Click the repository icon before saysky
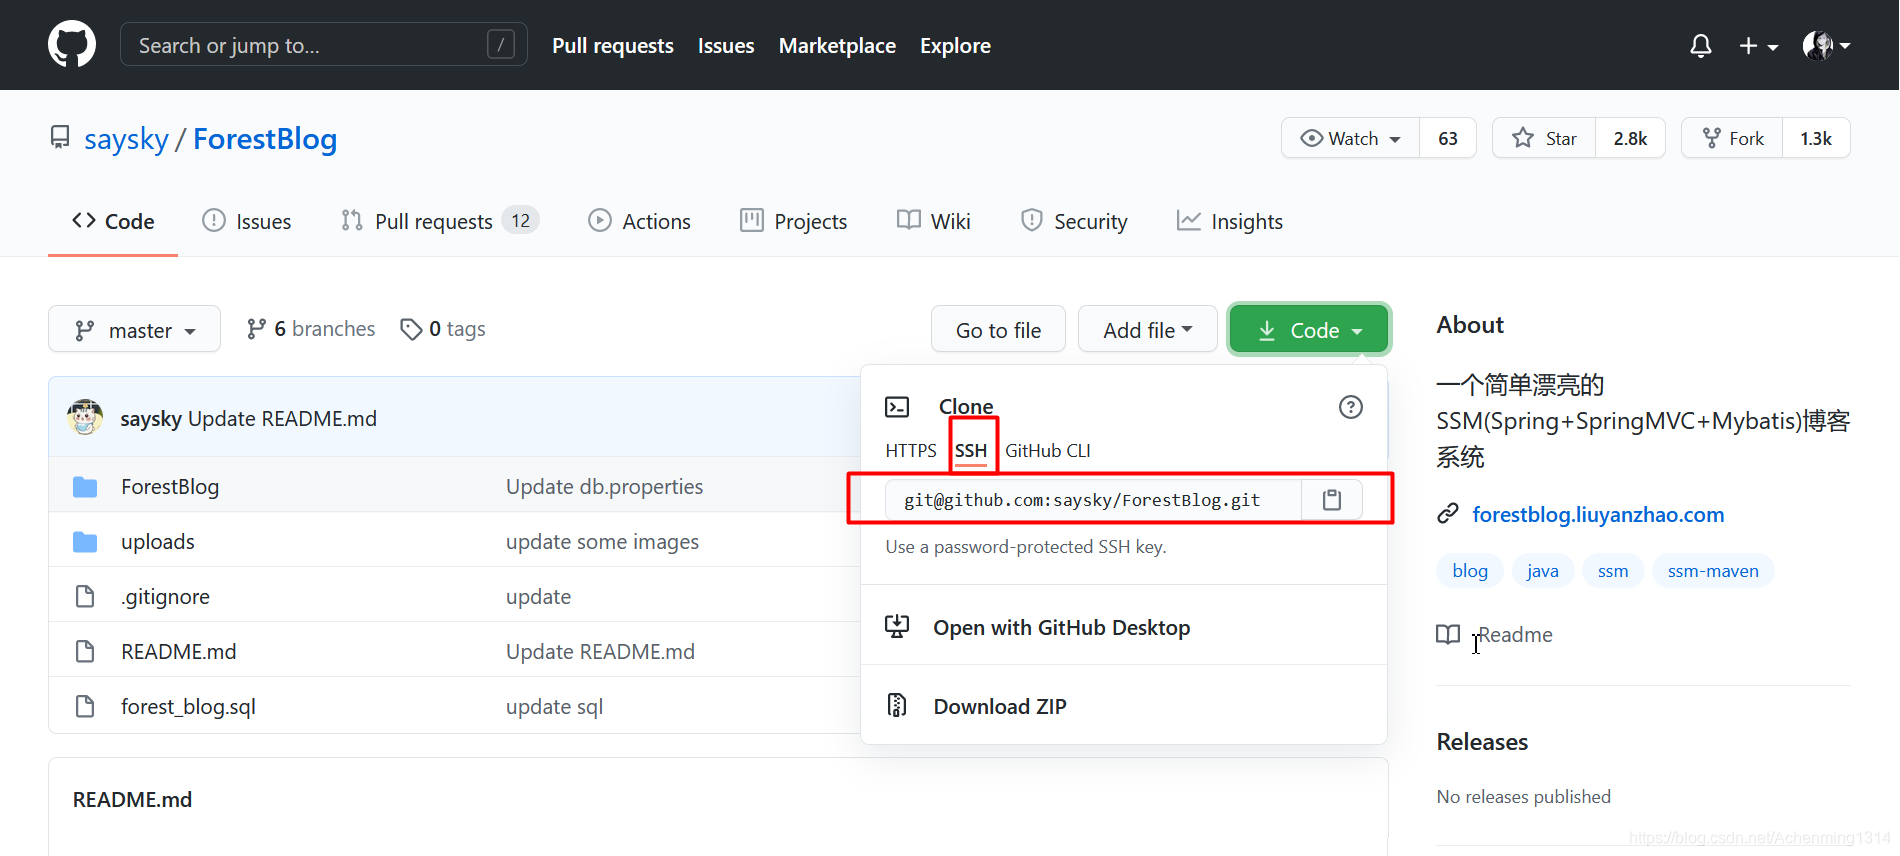This screenshot has width=1900, height=856. tap(60, 137)
